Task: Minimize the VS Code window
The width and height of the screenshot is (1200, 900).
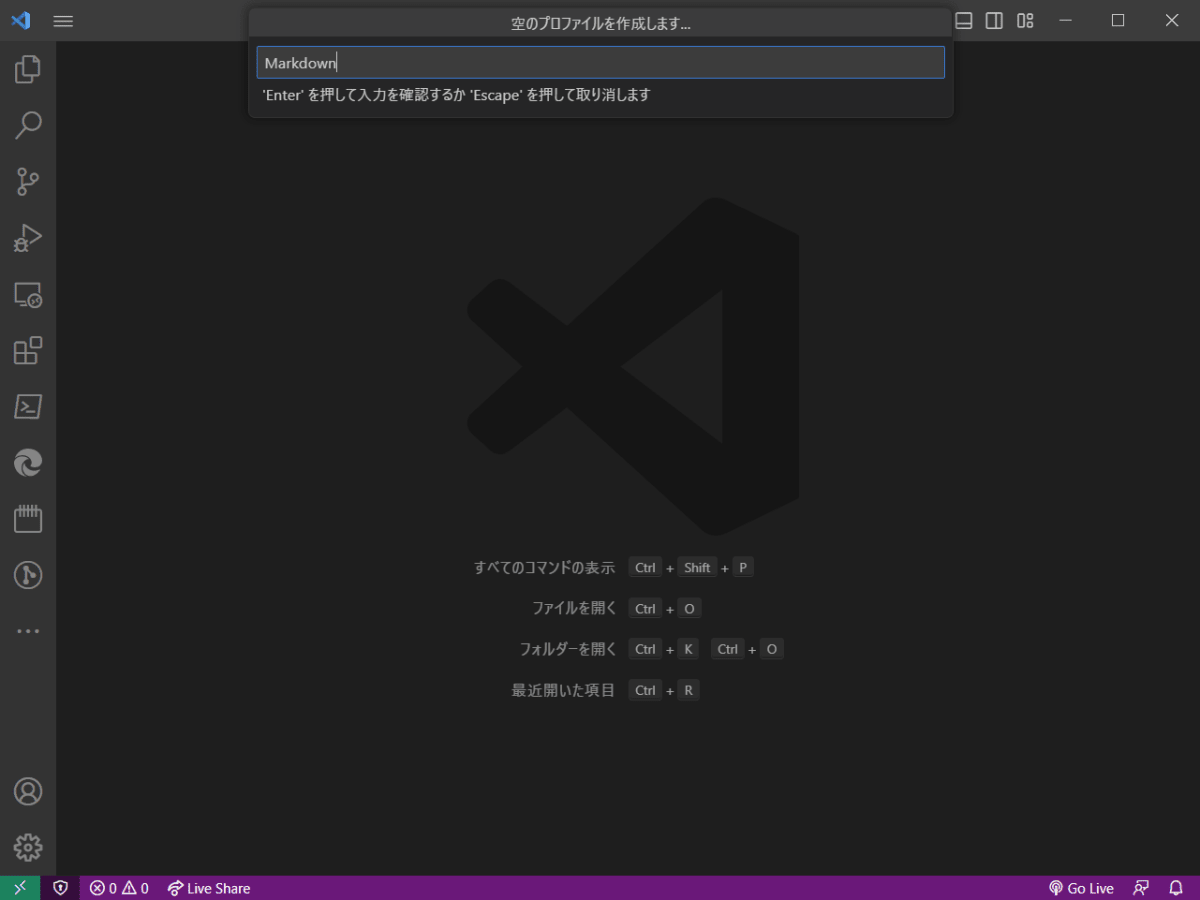Action: [x=1066, y=20]
